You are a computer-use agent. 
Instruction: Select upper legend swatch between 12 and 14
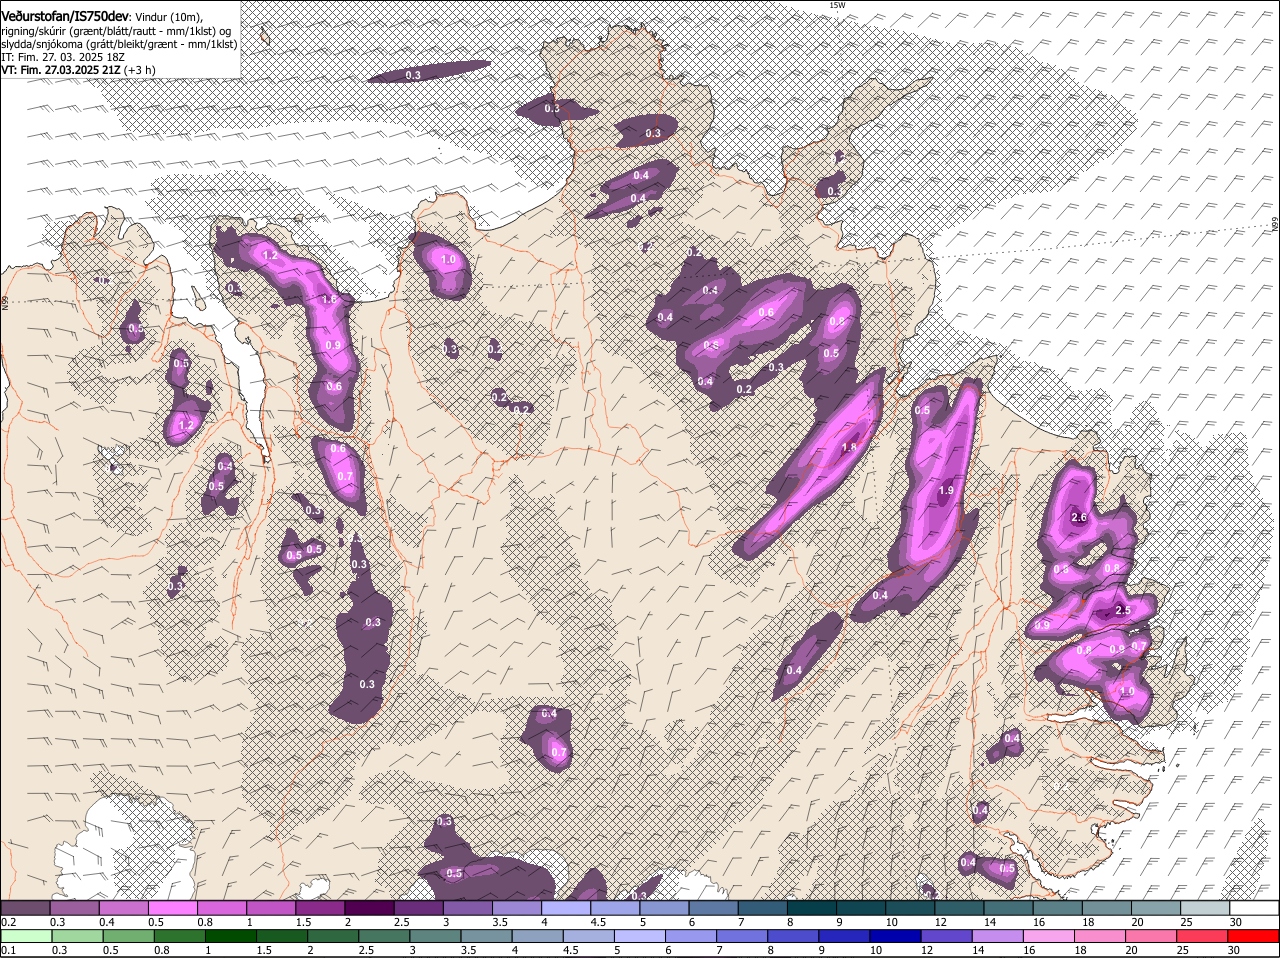959,908
